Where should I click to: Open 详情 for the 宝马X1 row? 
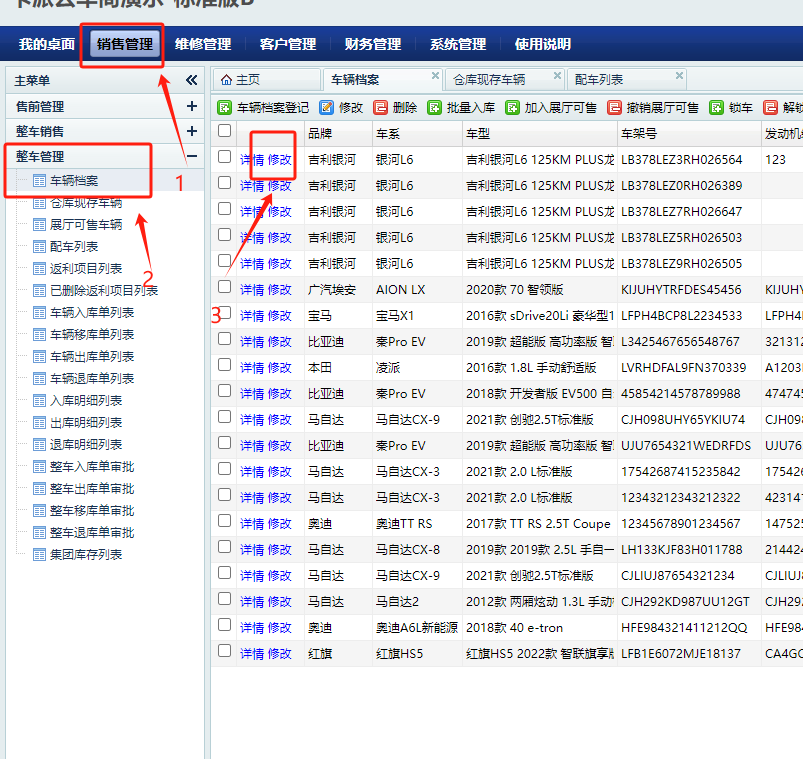pyautogui.click(x=252, y=315)
